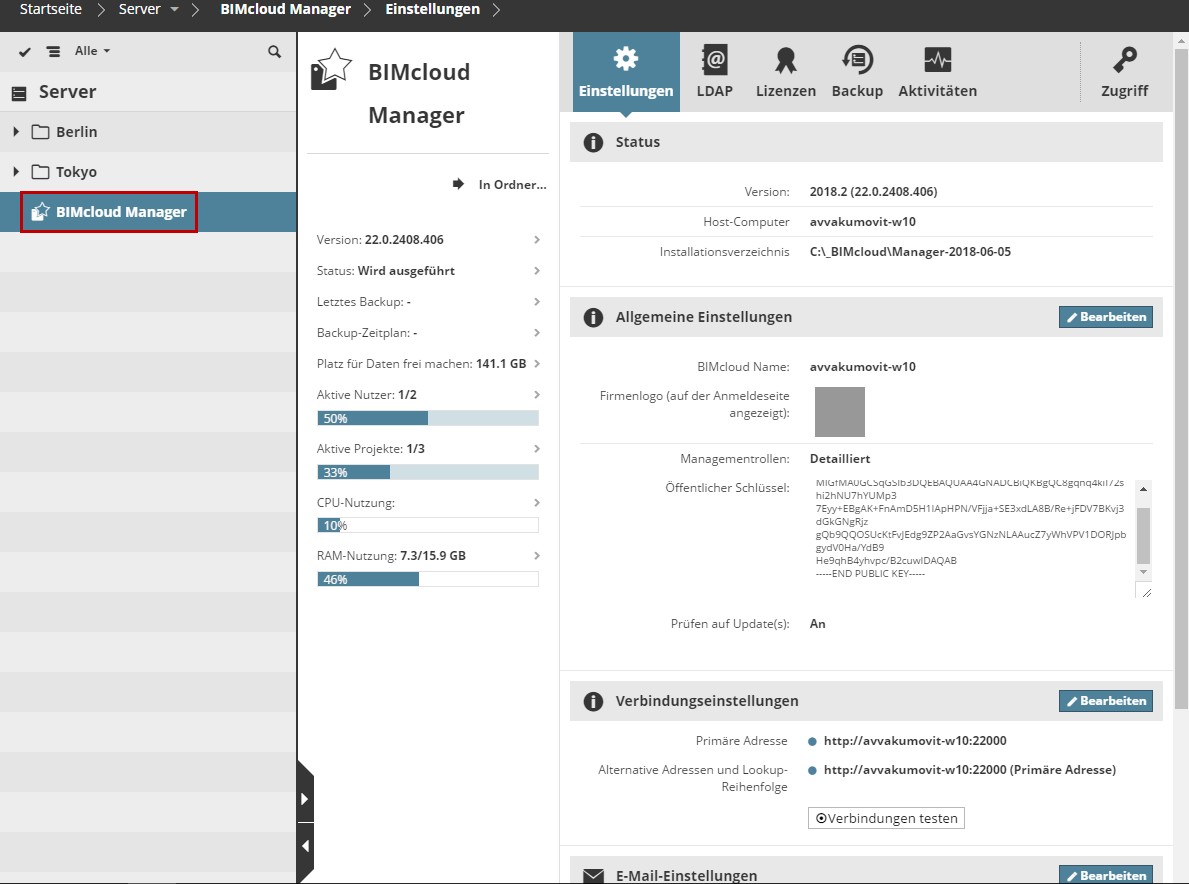
Task: Open the Zugriff key icon
Action: pyautogui.click(x=1125, y=59)
